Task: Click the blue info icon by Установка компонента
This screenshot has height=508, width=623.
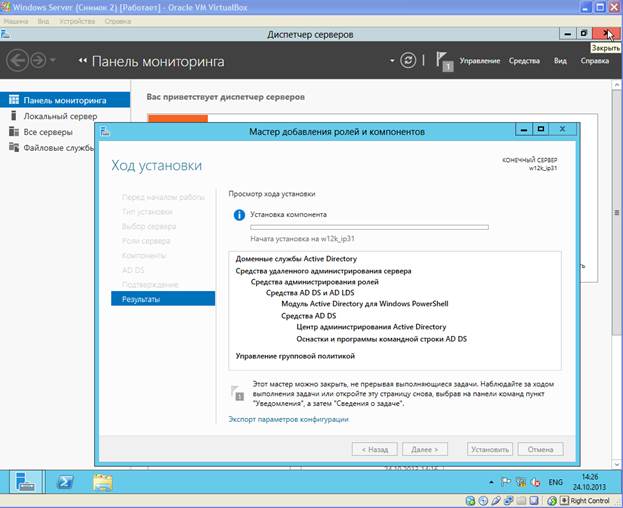Action: [x=239, y=215]
